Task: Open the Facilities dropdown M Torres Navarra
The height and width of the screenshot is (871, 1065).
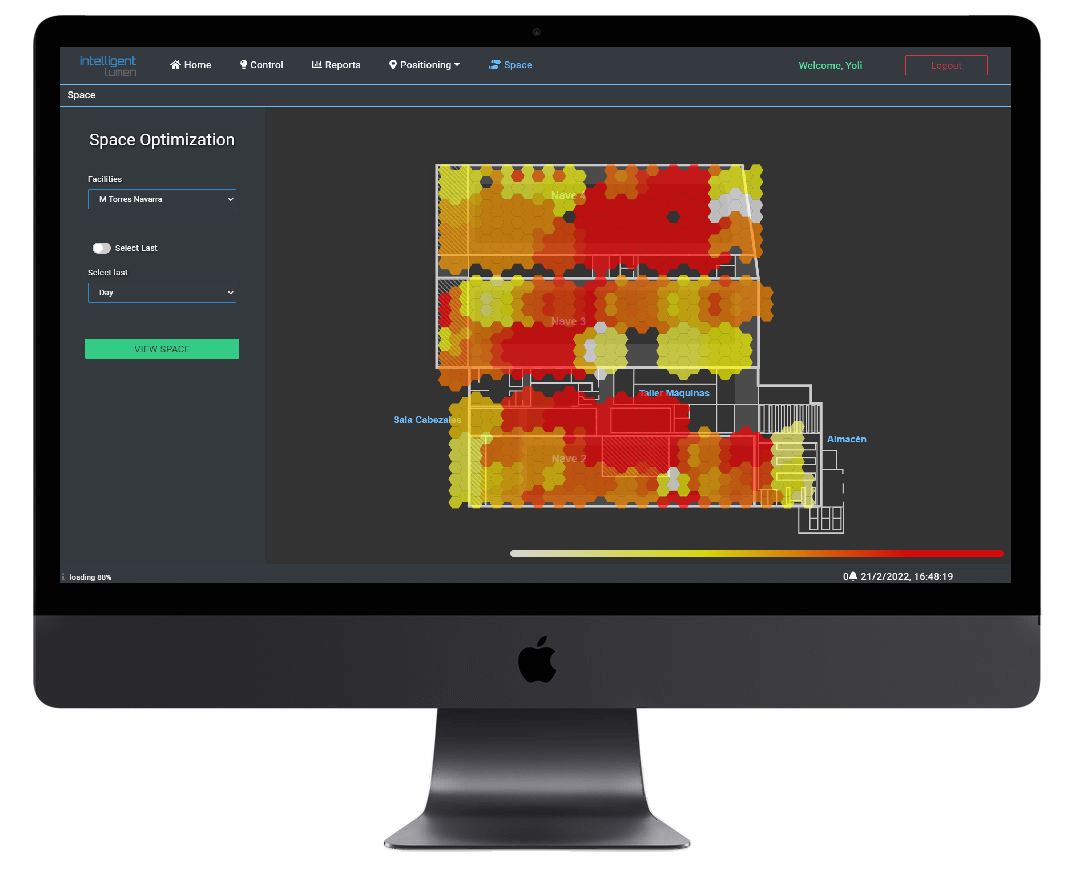Action: click(162, 199)
